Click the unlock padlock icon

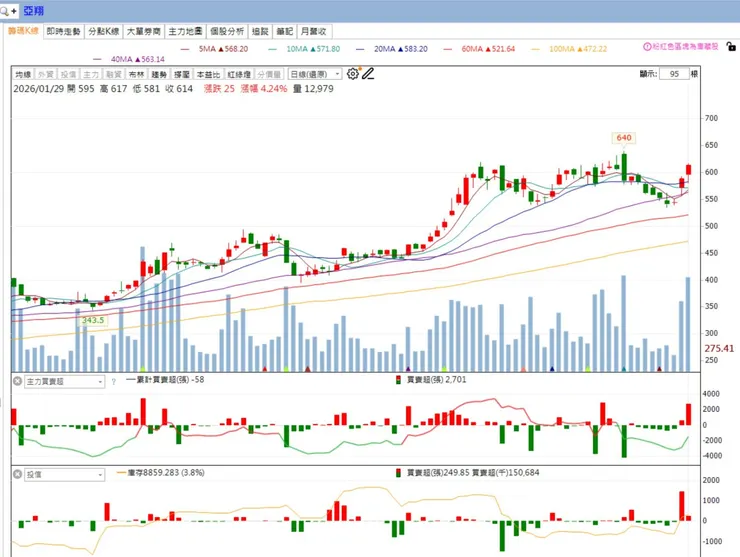[x=731, y=46]
